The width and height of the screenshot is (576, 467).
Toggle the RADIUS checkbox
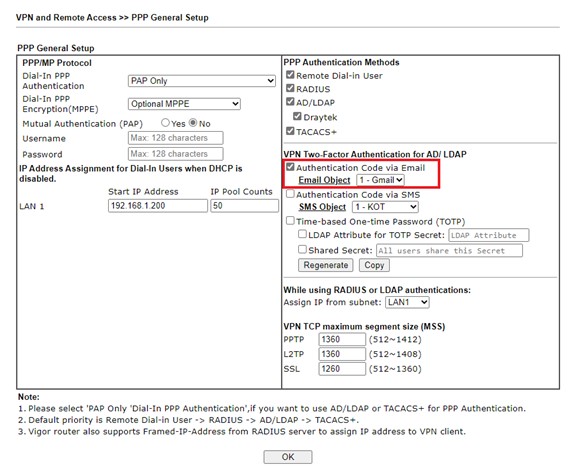point(290,88)
